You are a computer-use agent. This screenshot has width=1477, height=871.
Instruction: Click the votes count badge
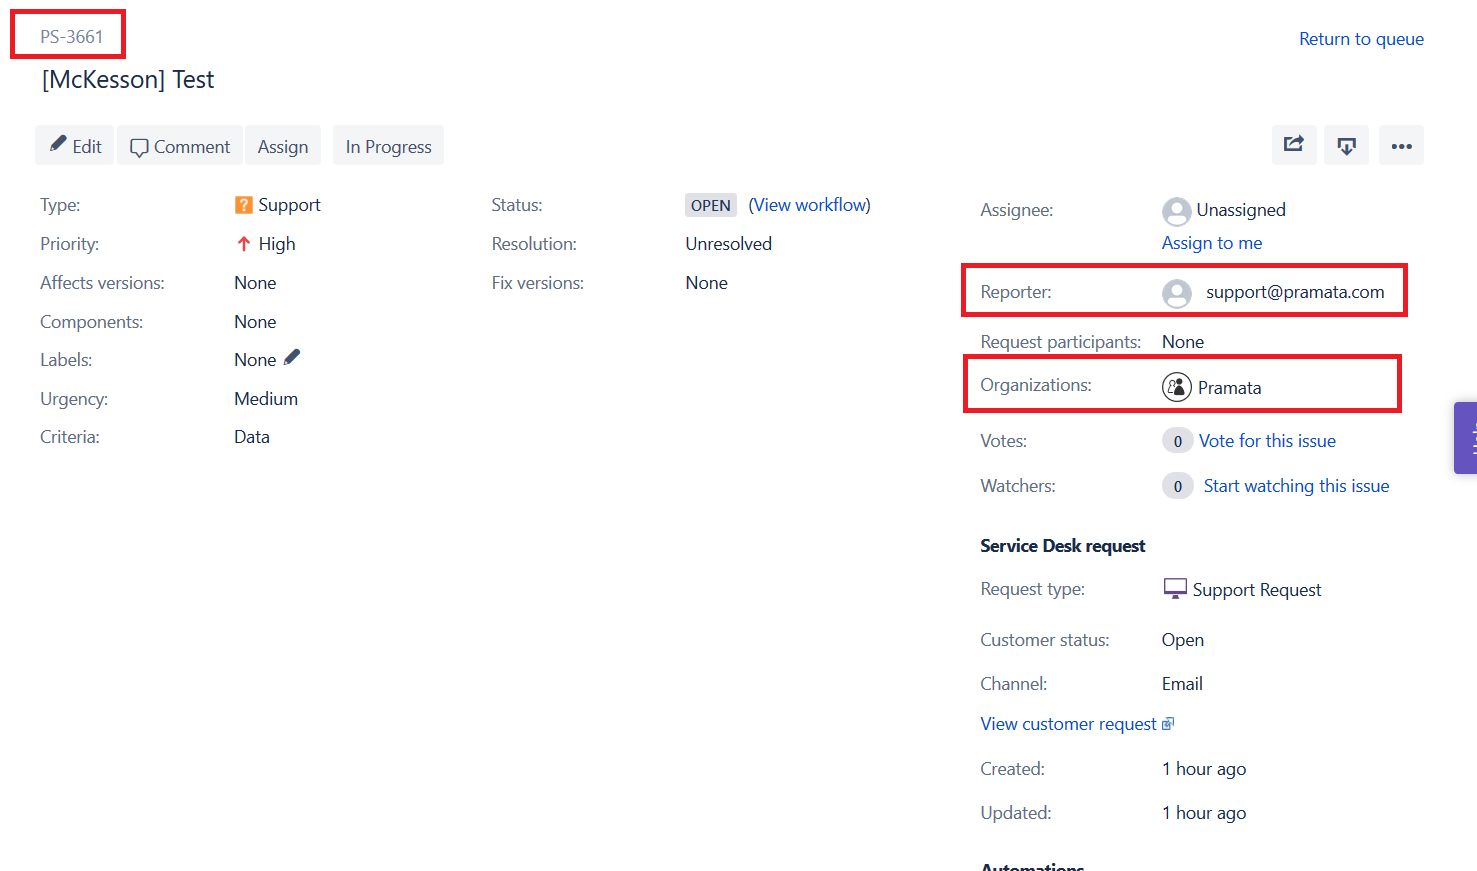(x=1177, y=441)
